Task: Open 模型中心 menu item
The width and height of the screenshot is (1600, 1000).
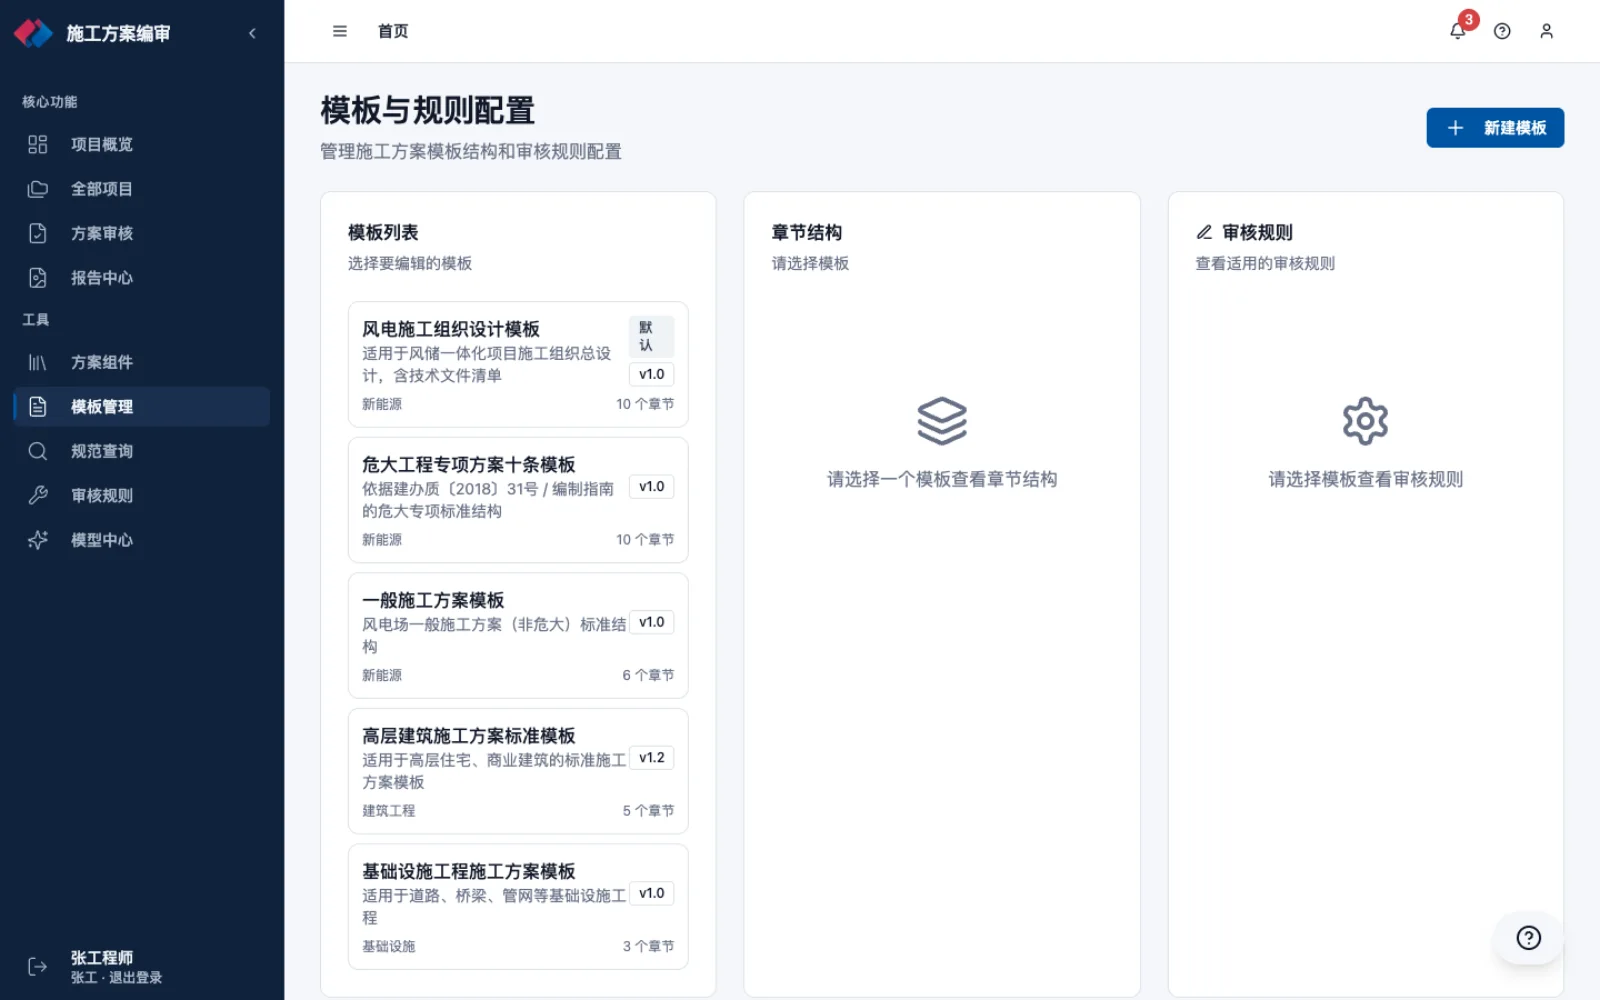Action: tap(142, 540)
